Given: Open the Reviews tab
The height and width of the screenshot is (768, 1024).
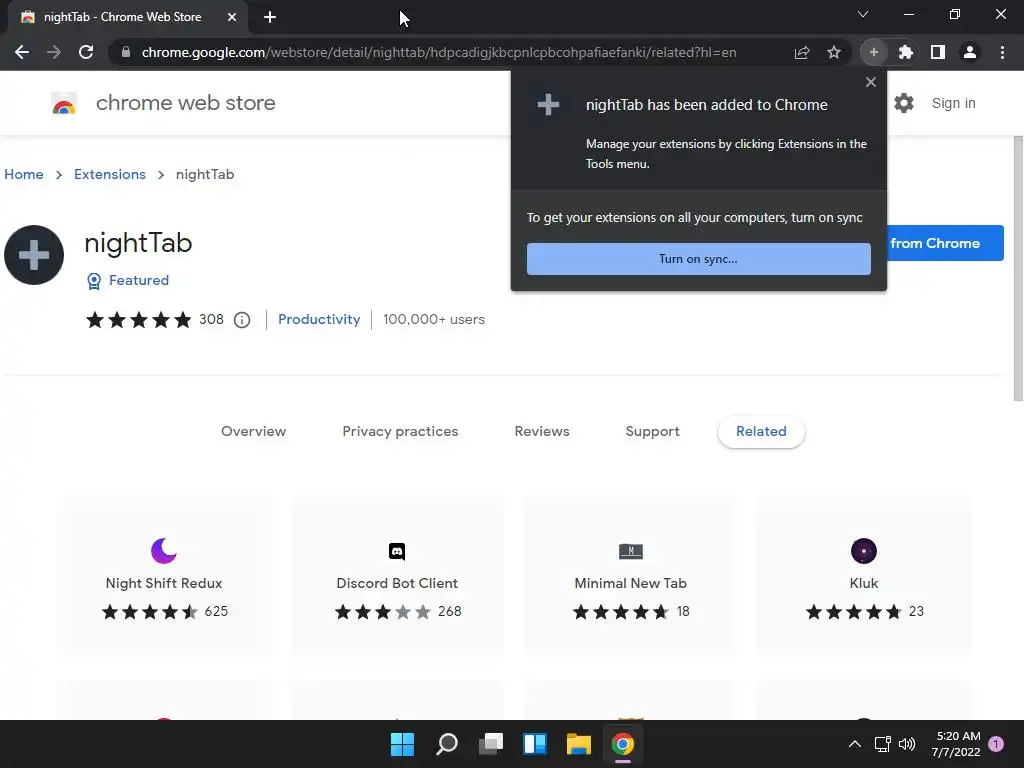Looking at the screenshot, I should (x=542, y=431).
